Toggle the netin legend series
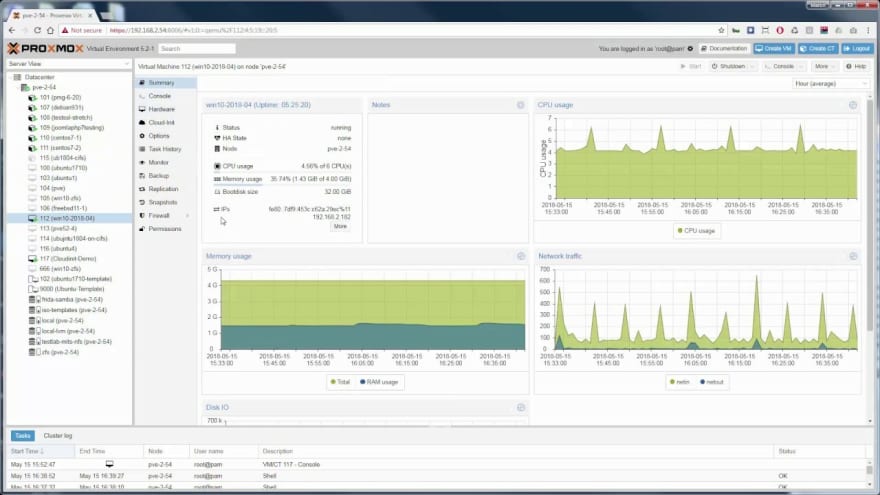880x495 pixels. tap(679, 382)
